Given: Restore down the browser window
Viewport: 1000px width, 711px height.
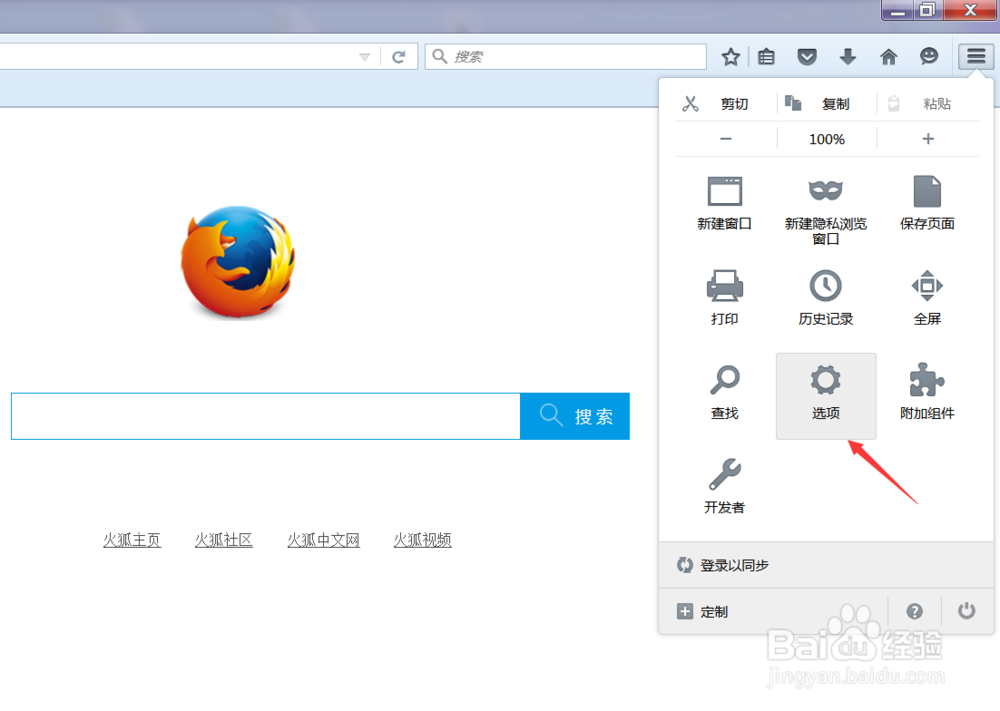Looking at the screenshot, I should (x=928, y=10).
